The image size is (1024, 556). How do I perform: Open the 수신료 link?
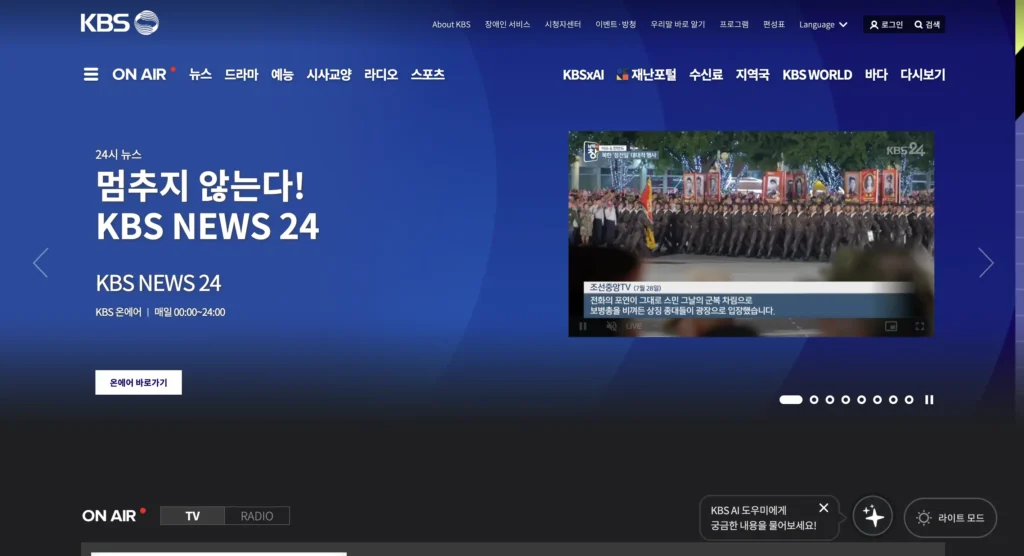pyautogui.click(x=705, y=74)
